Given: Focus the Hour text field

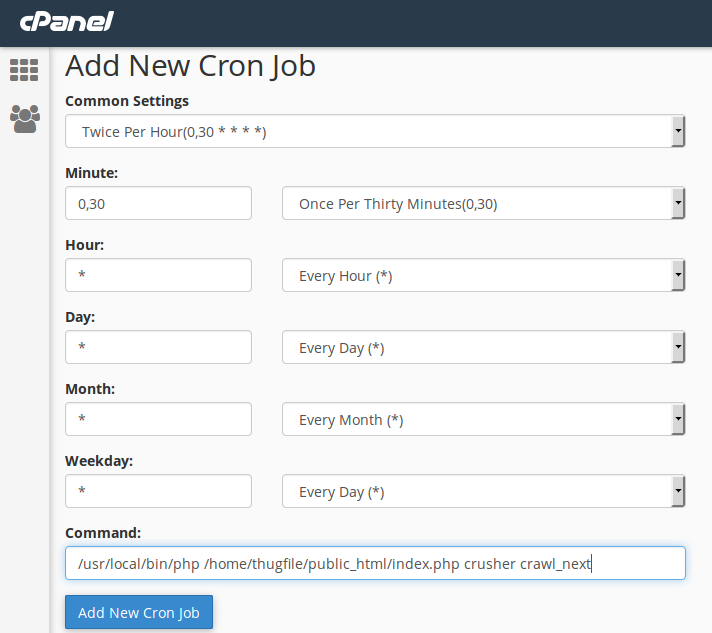Looking at the screenshot, I should tap(158, 275).
